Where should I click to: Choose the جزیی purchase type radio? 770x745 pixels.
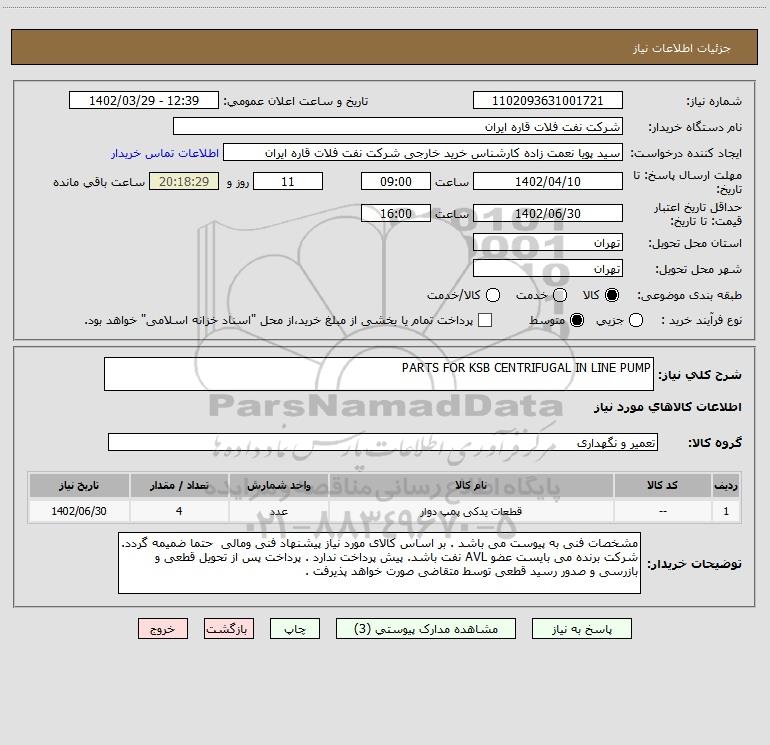point(636,320)
